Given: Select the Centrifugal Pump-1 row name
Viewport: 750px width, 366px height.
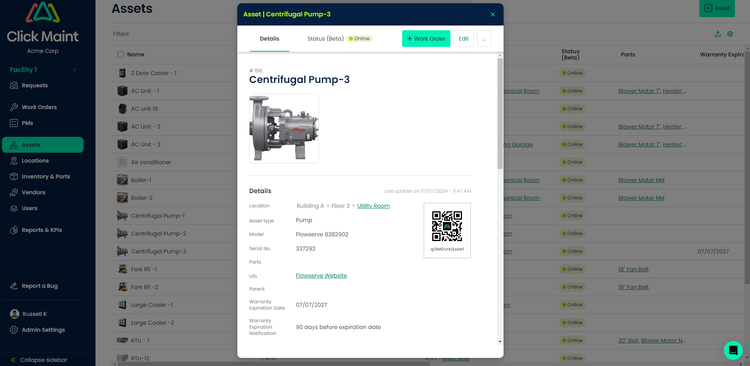Looking at the screenshot, I should (158, 216).
